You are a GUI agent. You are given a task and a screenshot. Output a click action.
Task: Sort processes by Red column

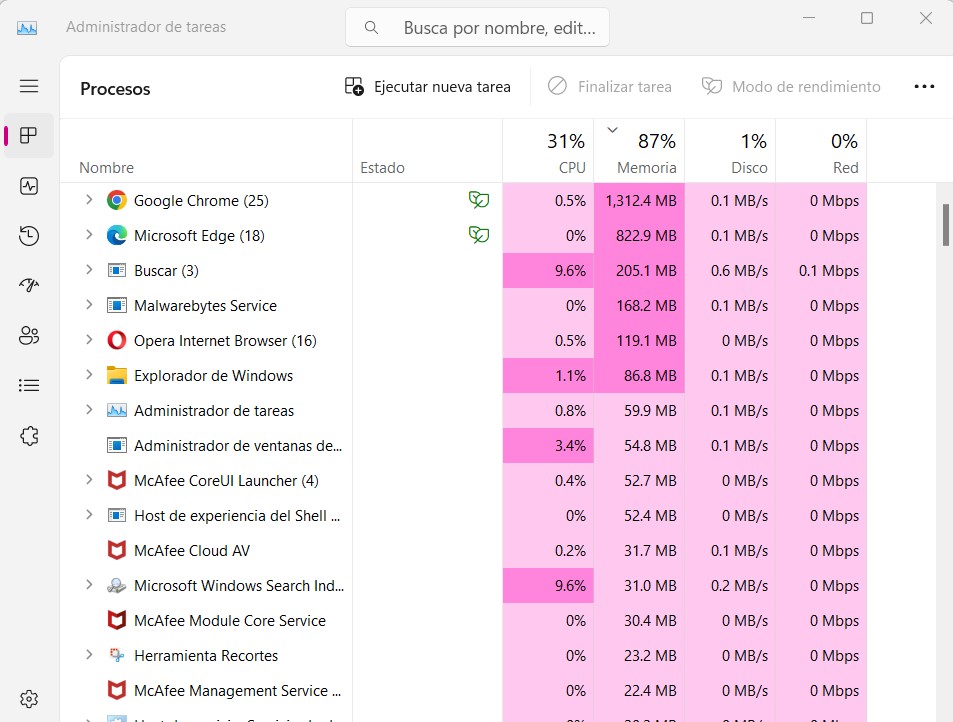pyautogui.click(x=821, y=151)
